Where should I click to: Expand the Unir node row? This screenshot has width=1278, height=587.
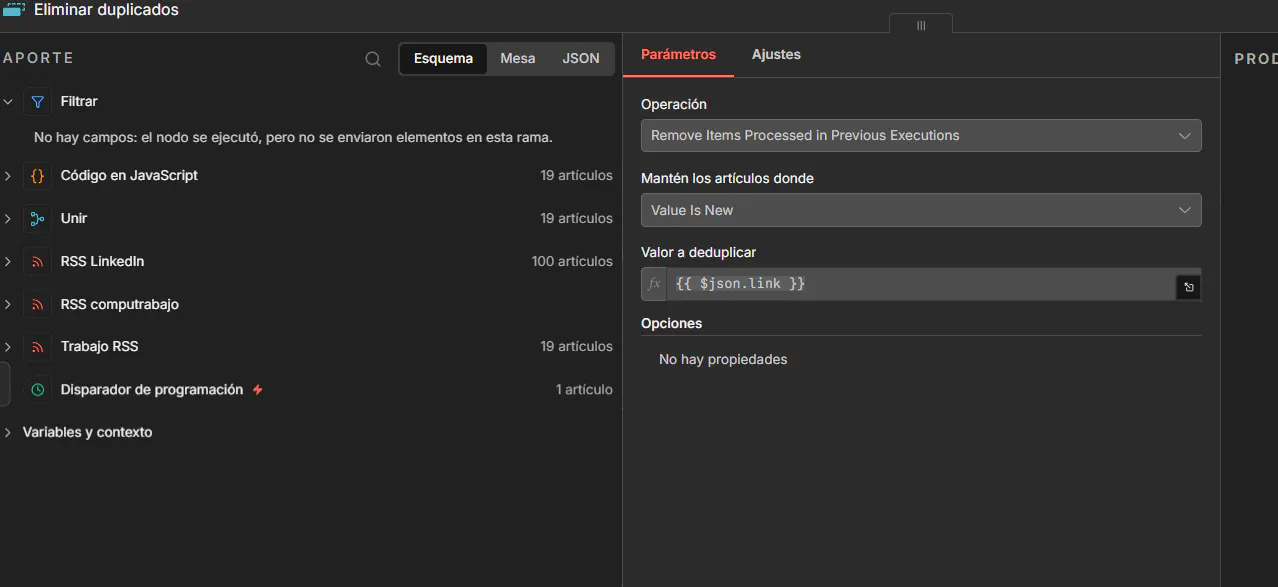[x=8, y=219]
